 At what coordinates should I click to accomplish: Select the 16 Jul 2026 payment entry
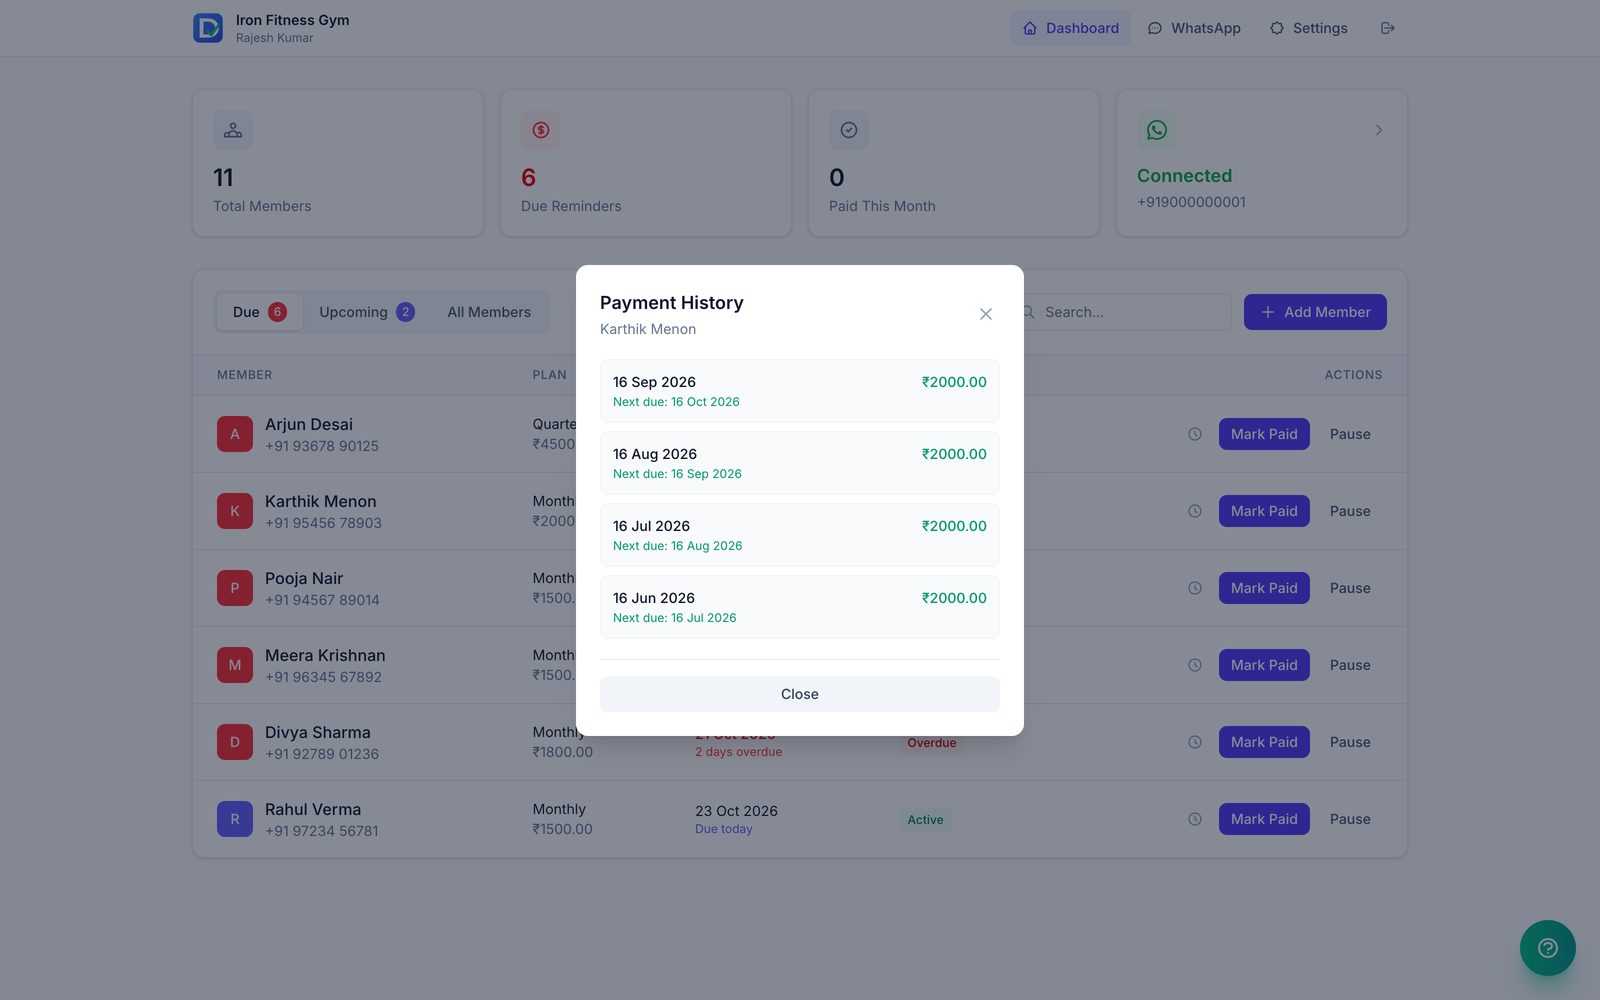(x=799, y=535)
